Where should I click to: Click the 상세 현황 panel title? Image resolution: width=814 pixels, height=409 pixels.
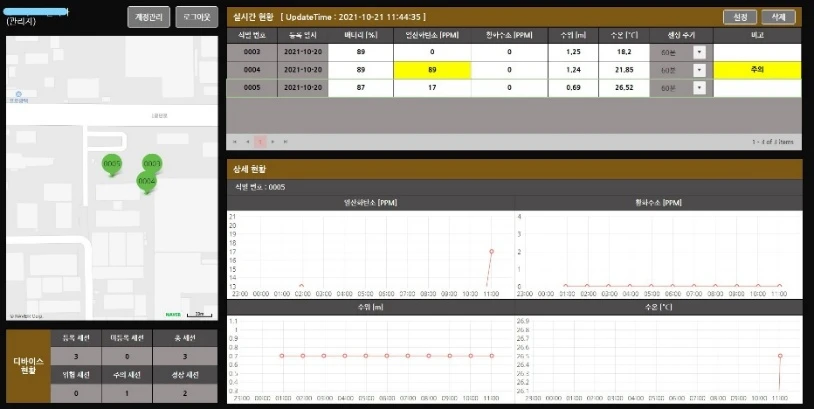point(250,169)
